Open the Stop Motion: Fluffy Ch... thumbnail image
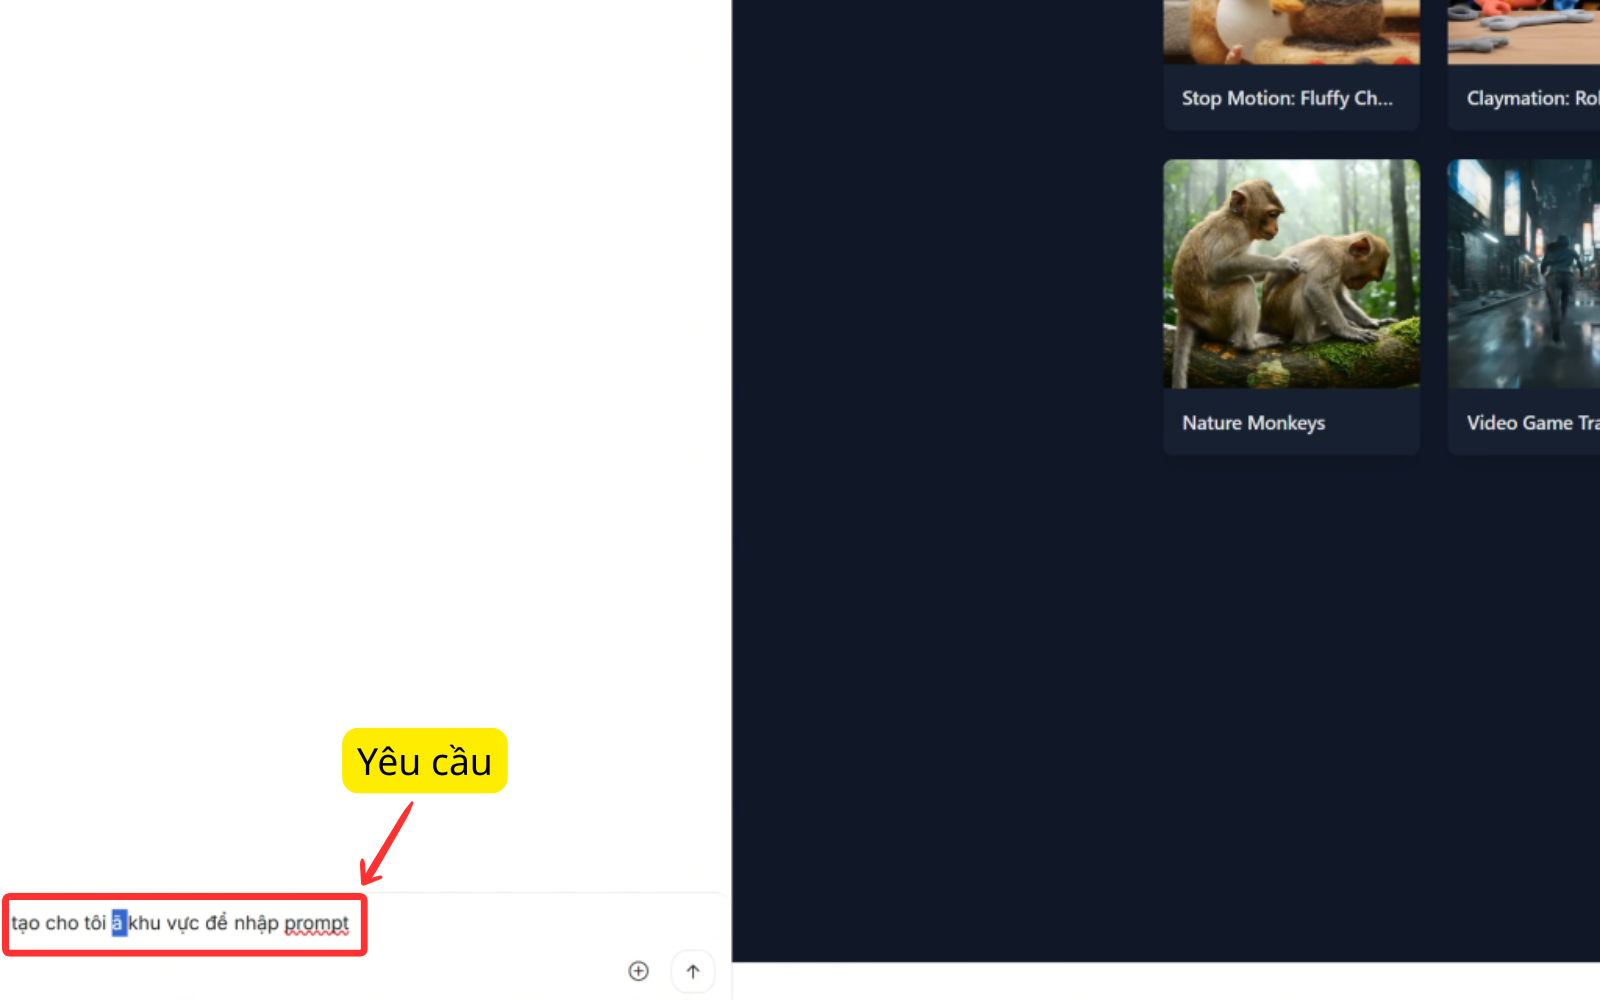 1291,32
